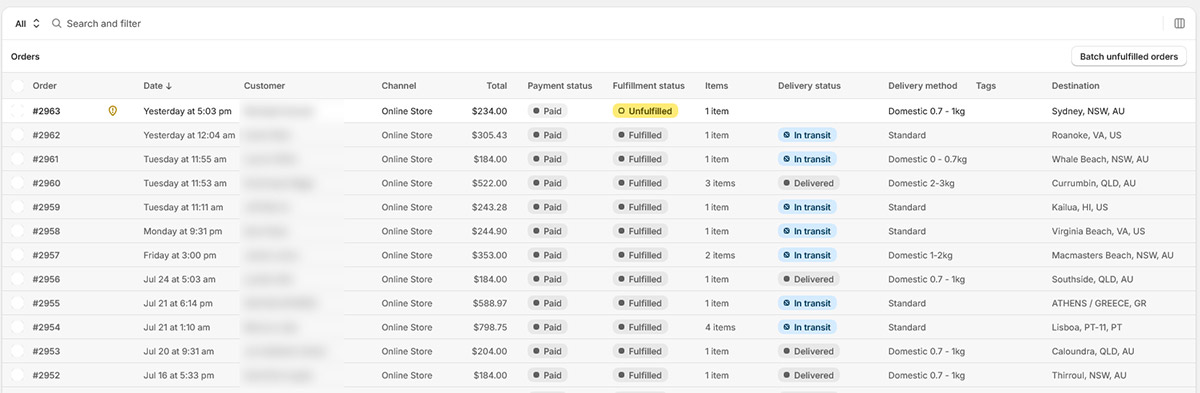Click destination Roanoke, VA, US
This screenshot has width=1200, height=393.
coord(1086,135)
